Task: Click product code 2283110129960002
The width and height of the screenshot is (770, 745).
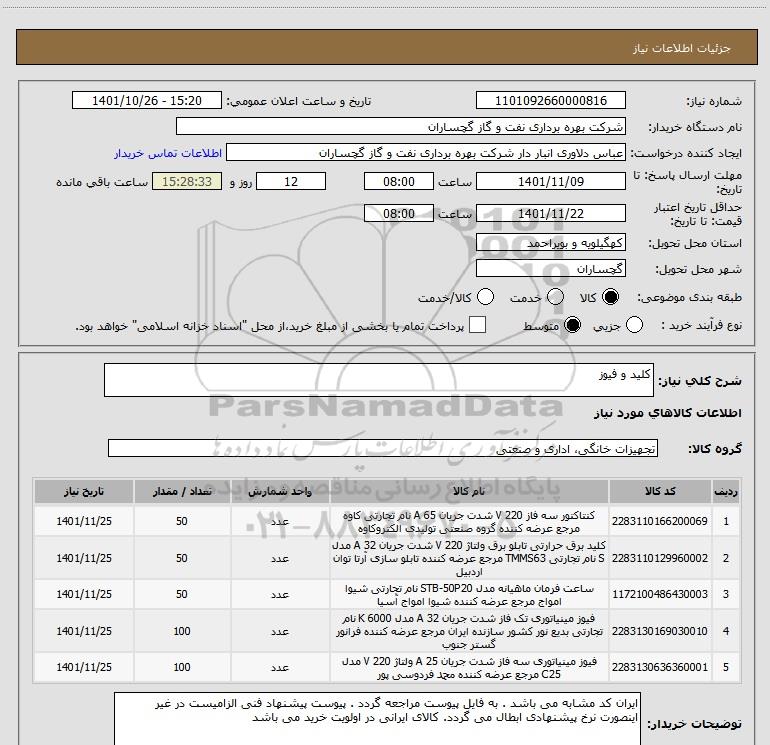Action: [x=660, y=558]
